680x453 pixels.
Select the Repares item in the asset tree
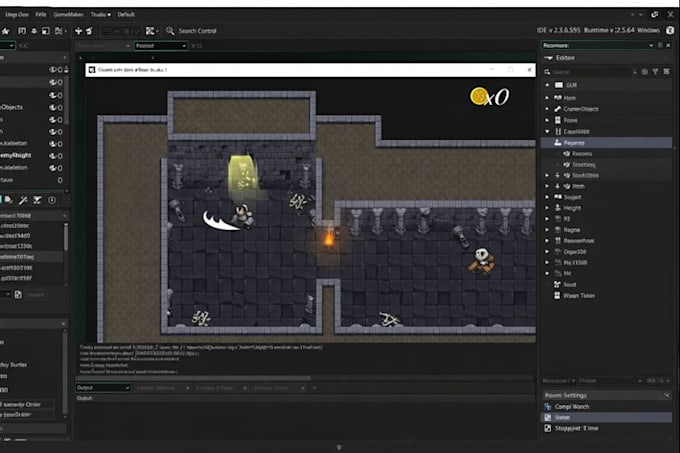606,143
